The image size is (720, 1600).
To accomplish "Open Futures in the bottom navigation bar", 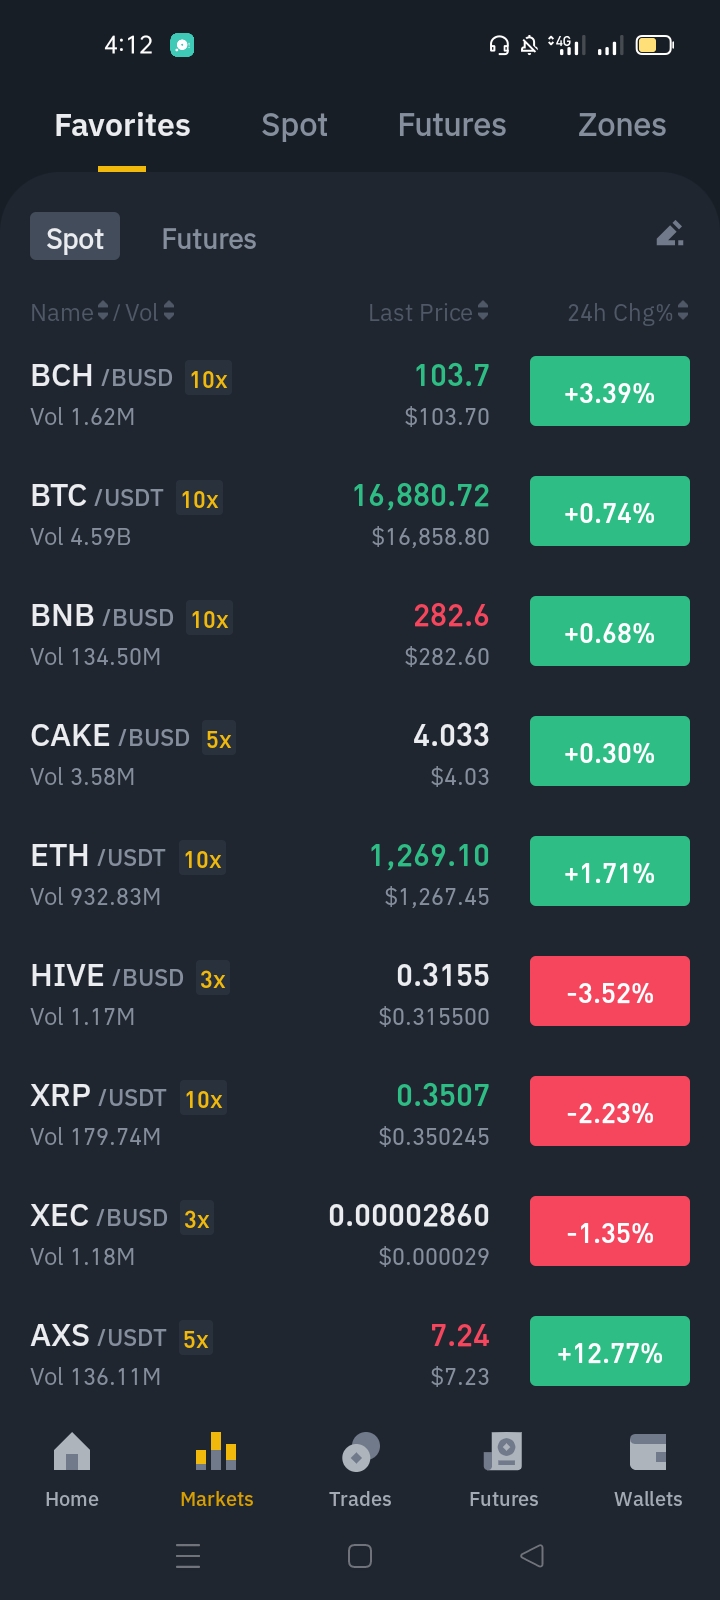I will tap(504, 1471).
